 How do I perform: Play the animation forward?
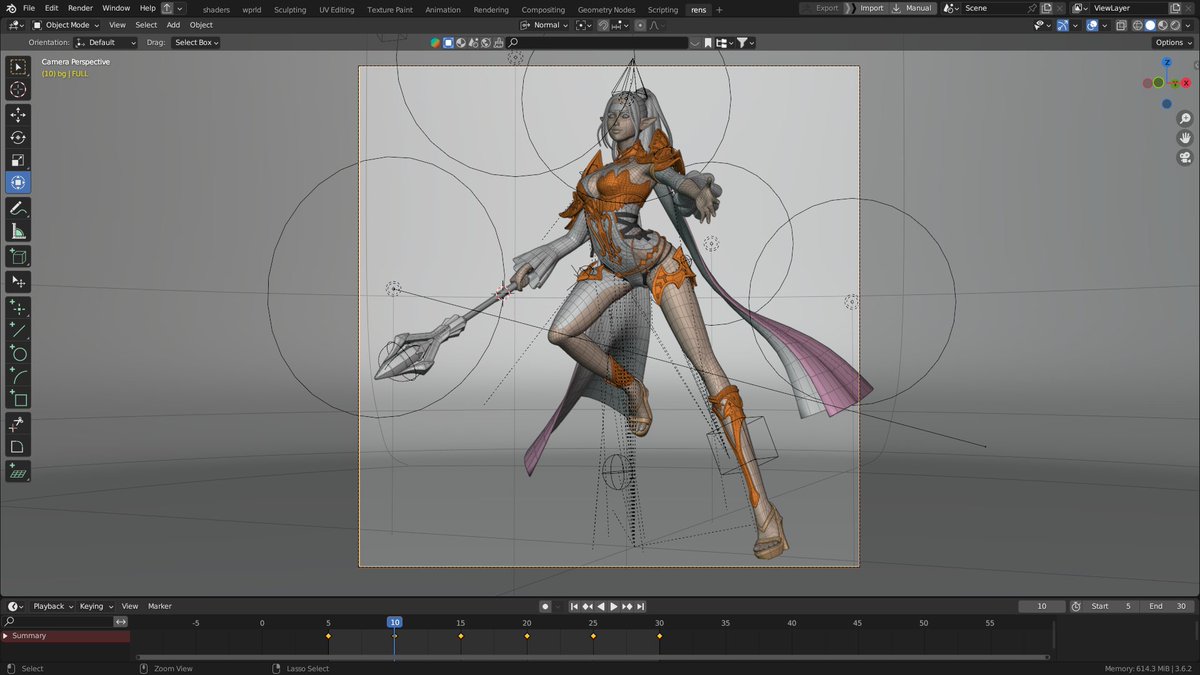point(614,606)
